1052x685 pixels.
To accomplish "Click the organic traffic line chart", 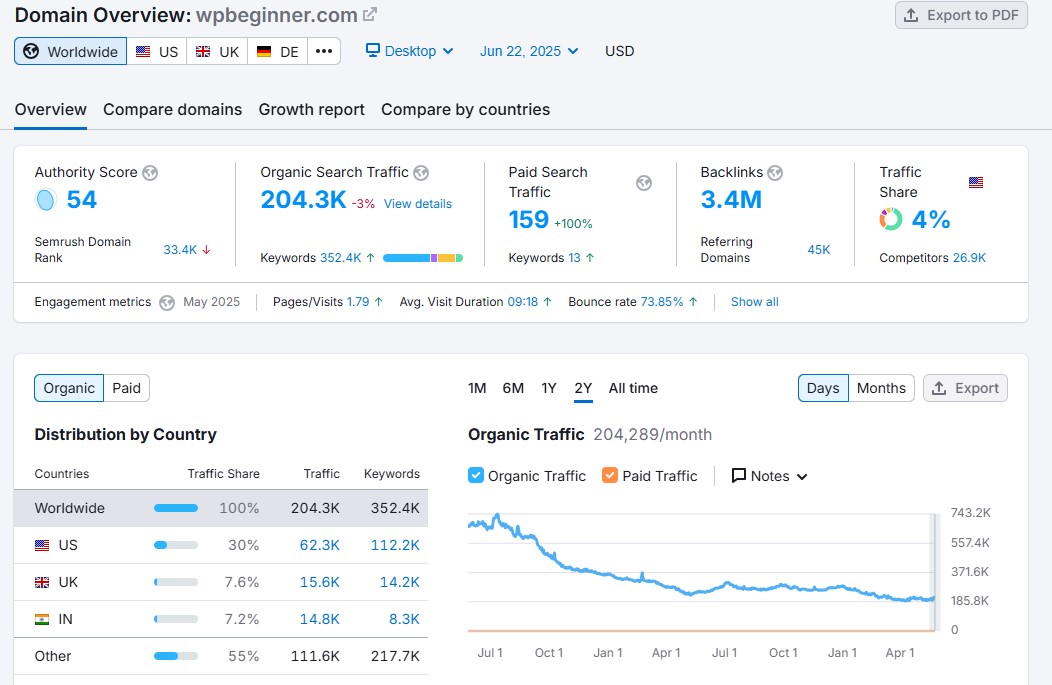I will pyautogui.click(x=701, y=572).
